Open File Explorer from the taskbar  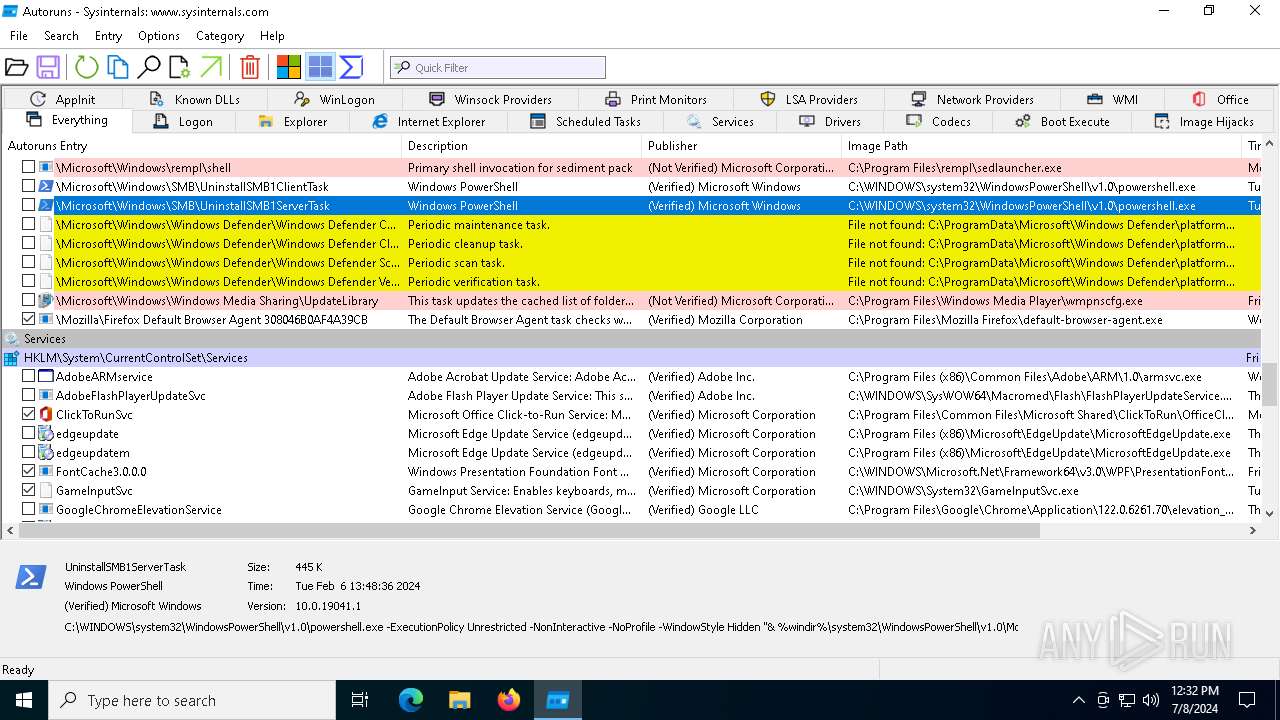[460, 700]
